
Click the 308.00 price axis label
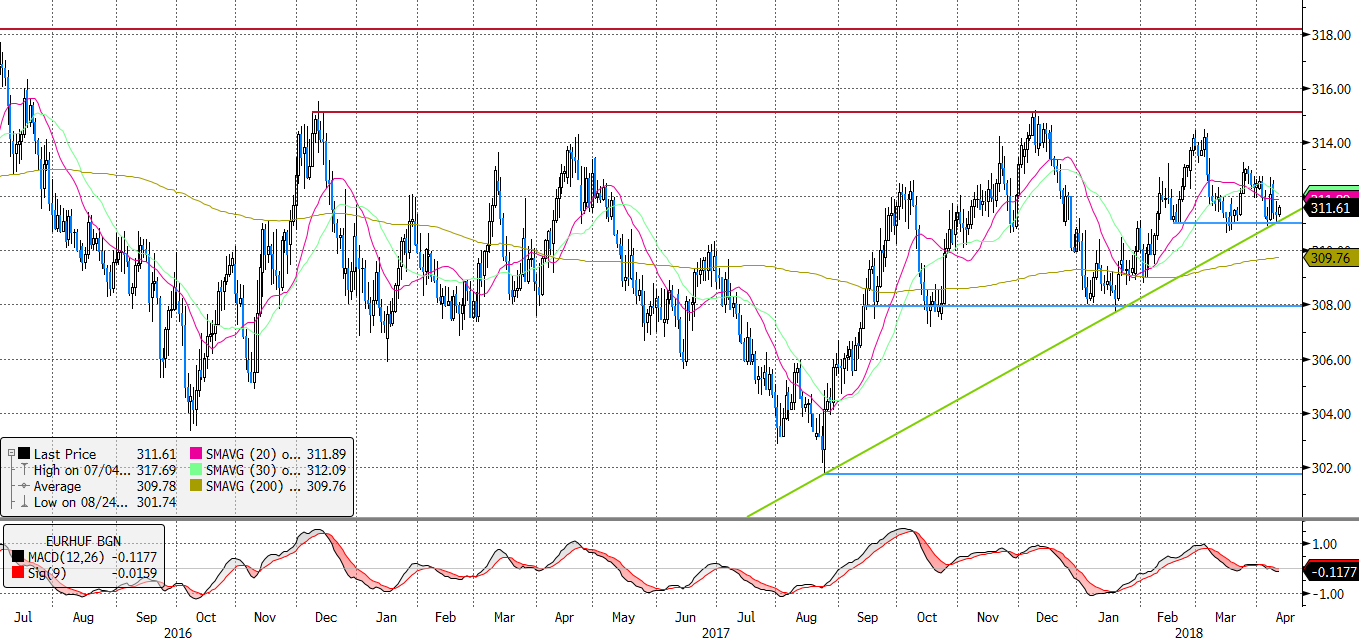click(1330, 305)
